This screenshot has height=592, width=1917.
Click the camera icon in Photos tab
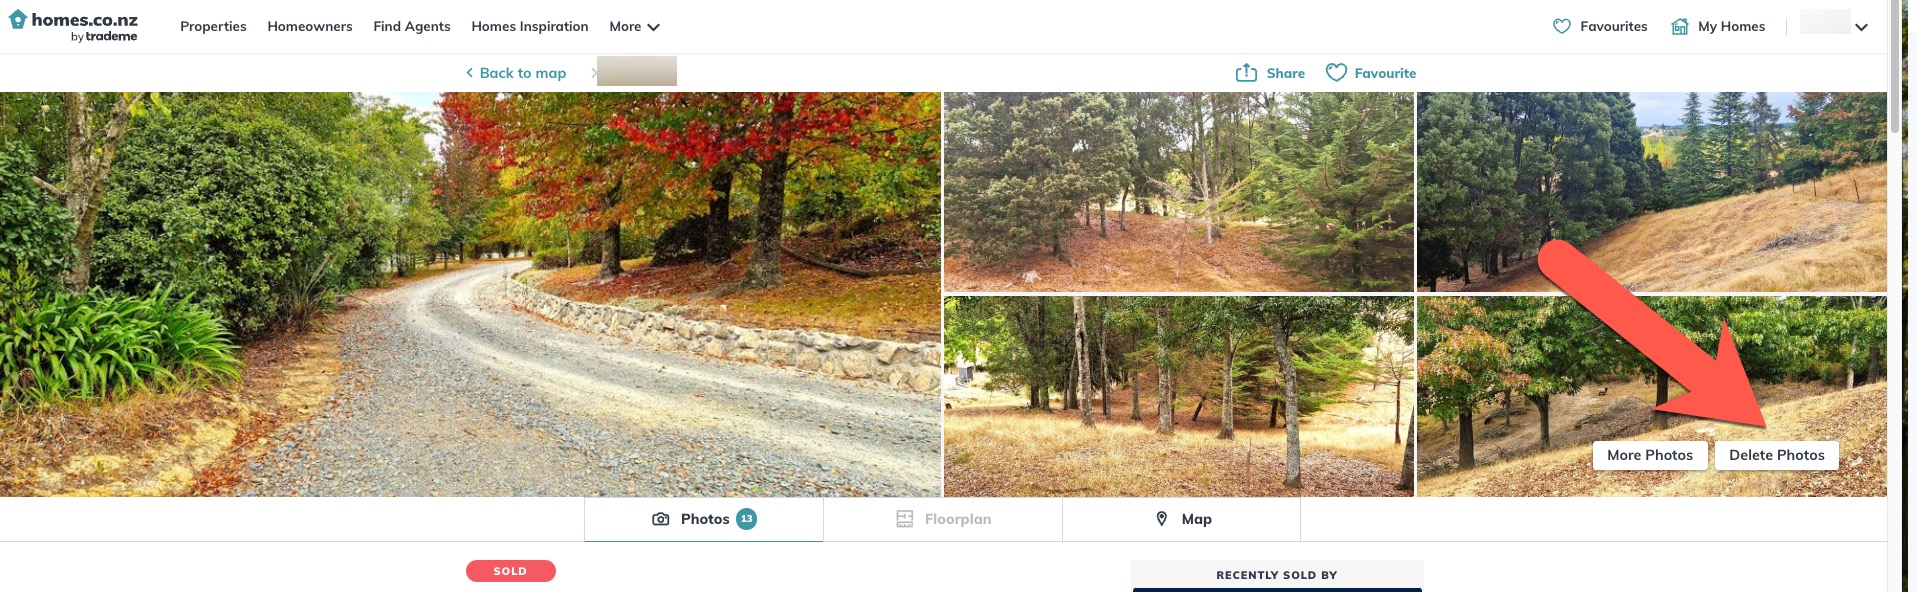click(661, 519)
